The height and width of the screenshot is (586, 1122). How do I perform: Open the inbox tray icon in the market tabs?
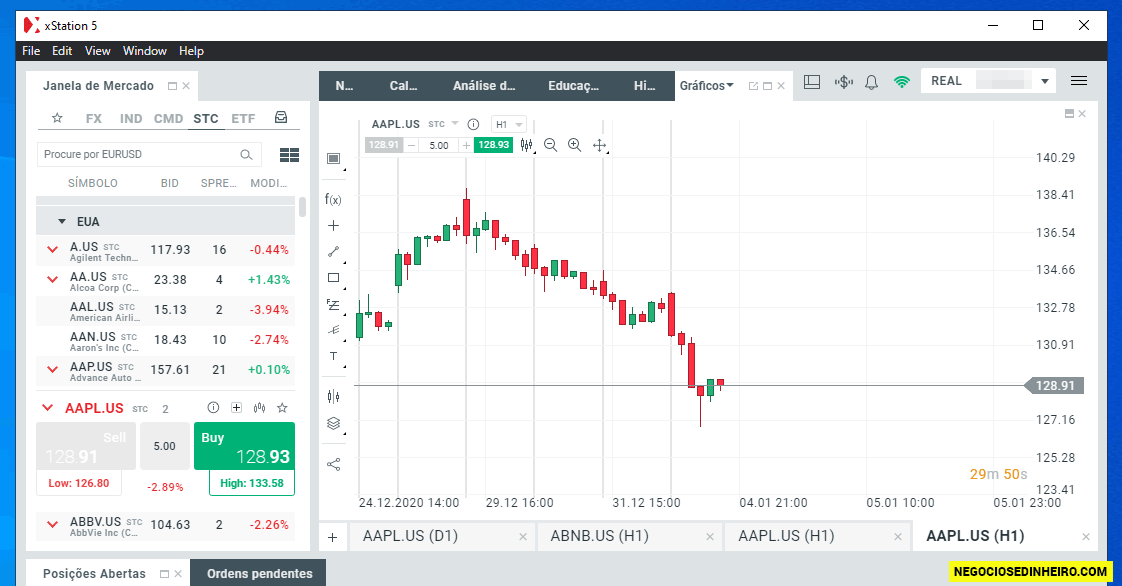(281, 117)
